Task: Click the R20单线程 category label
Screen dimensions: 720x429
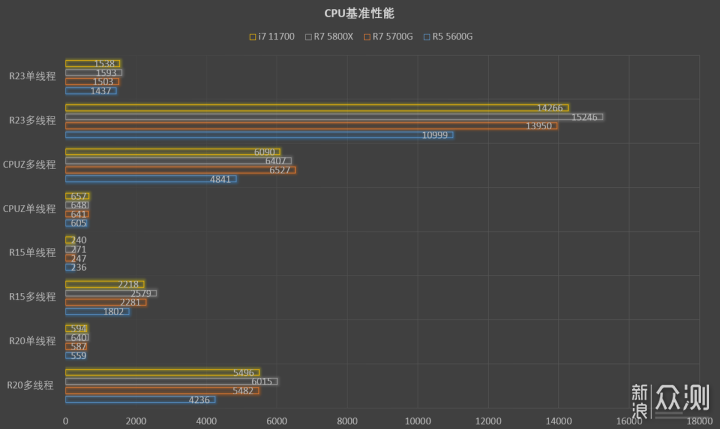Action: 32,341
